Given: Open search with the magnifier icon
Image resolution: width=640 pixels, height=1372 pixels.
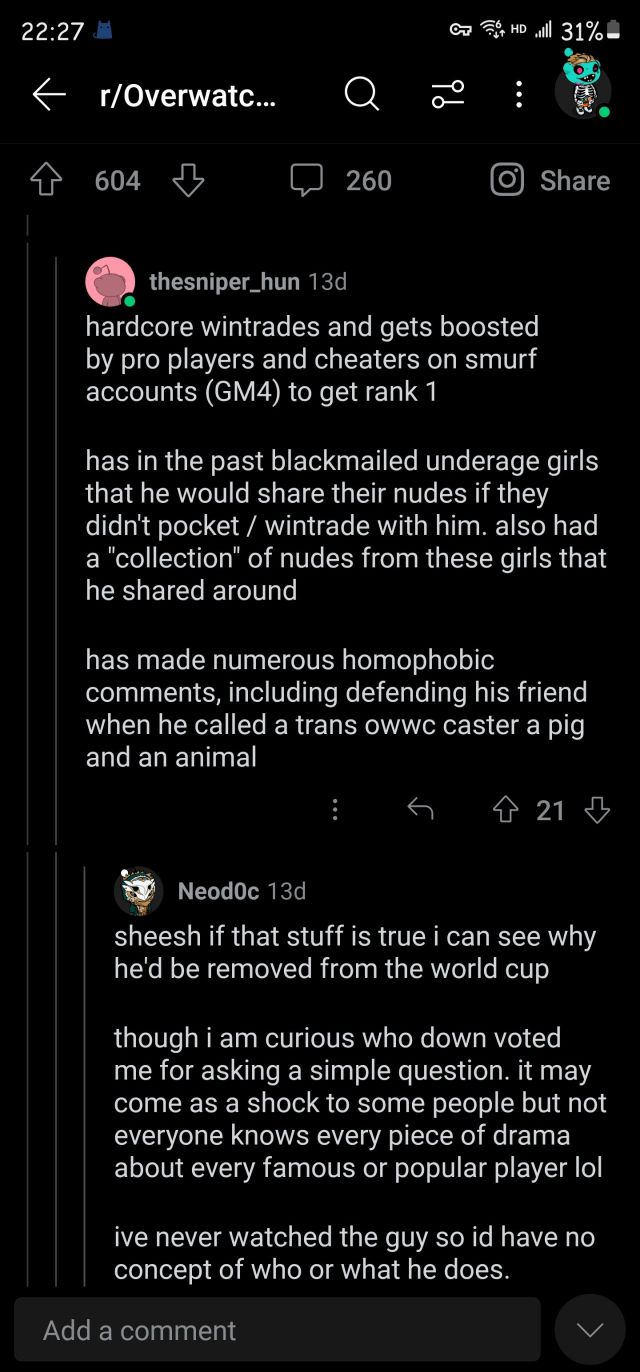Looking at the screenshot, I should pyautogui.click(x=361, y=95).
